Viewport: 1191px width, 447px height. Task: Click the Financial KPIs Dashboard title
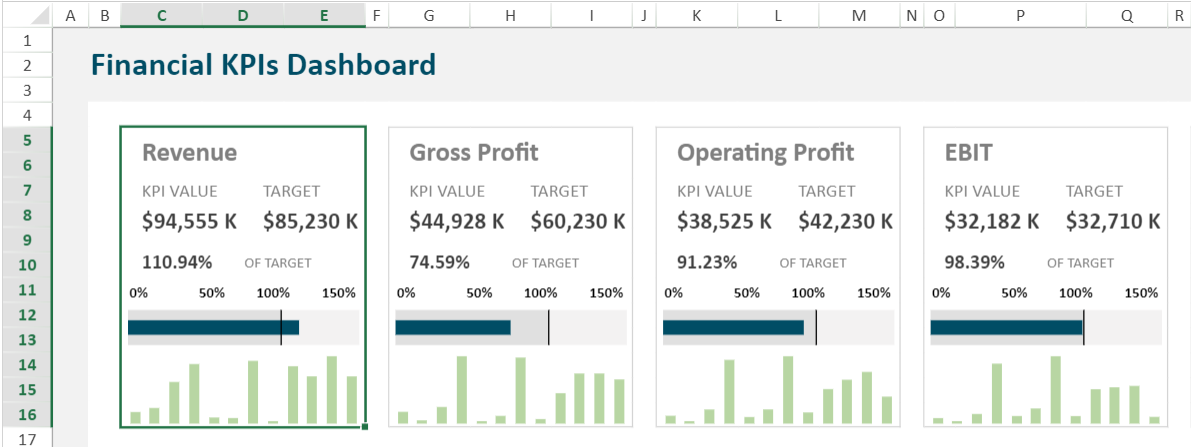pos(263,65)
